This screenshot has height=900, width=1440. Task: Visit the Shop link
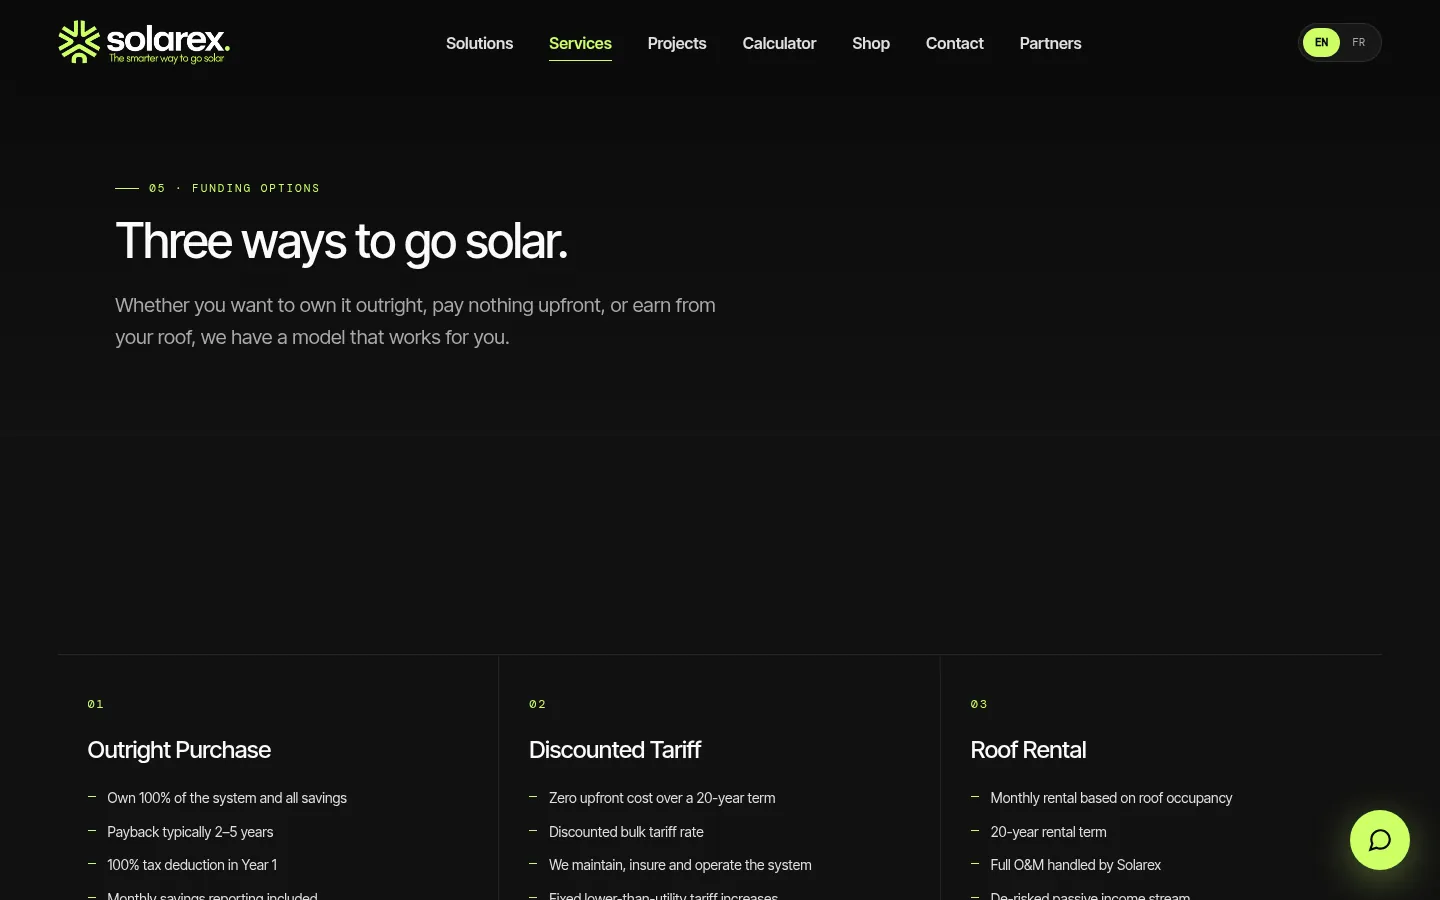(871, 44)
